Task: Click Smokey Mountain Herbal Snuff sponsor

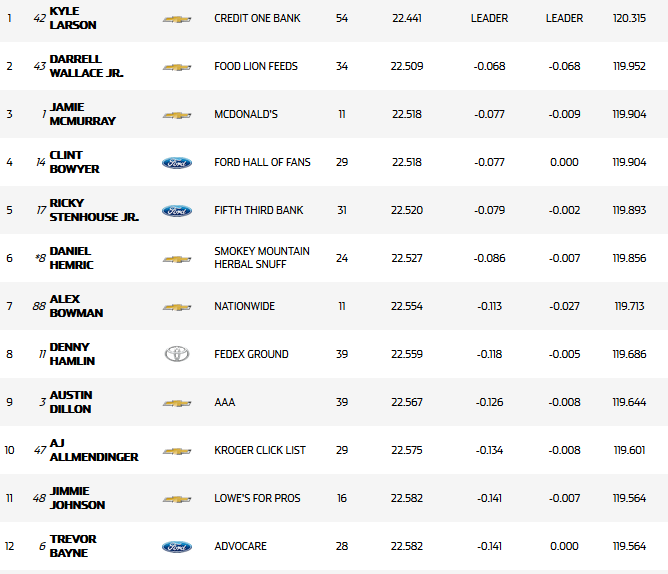Action: (x=262, y=258)
